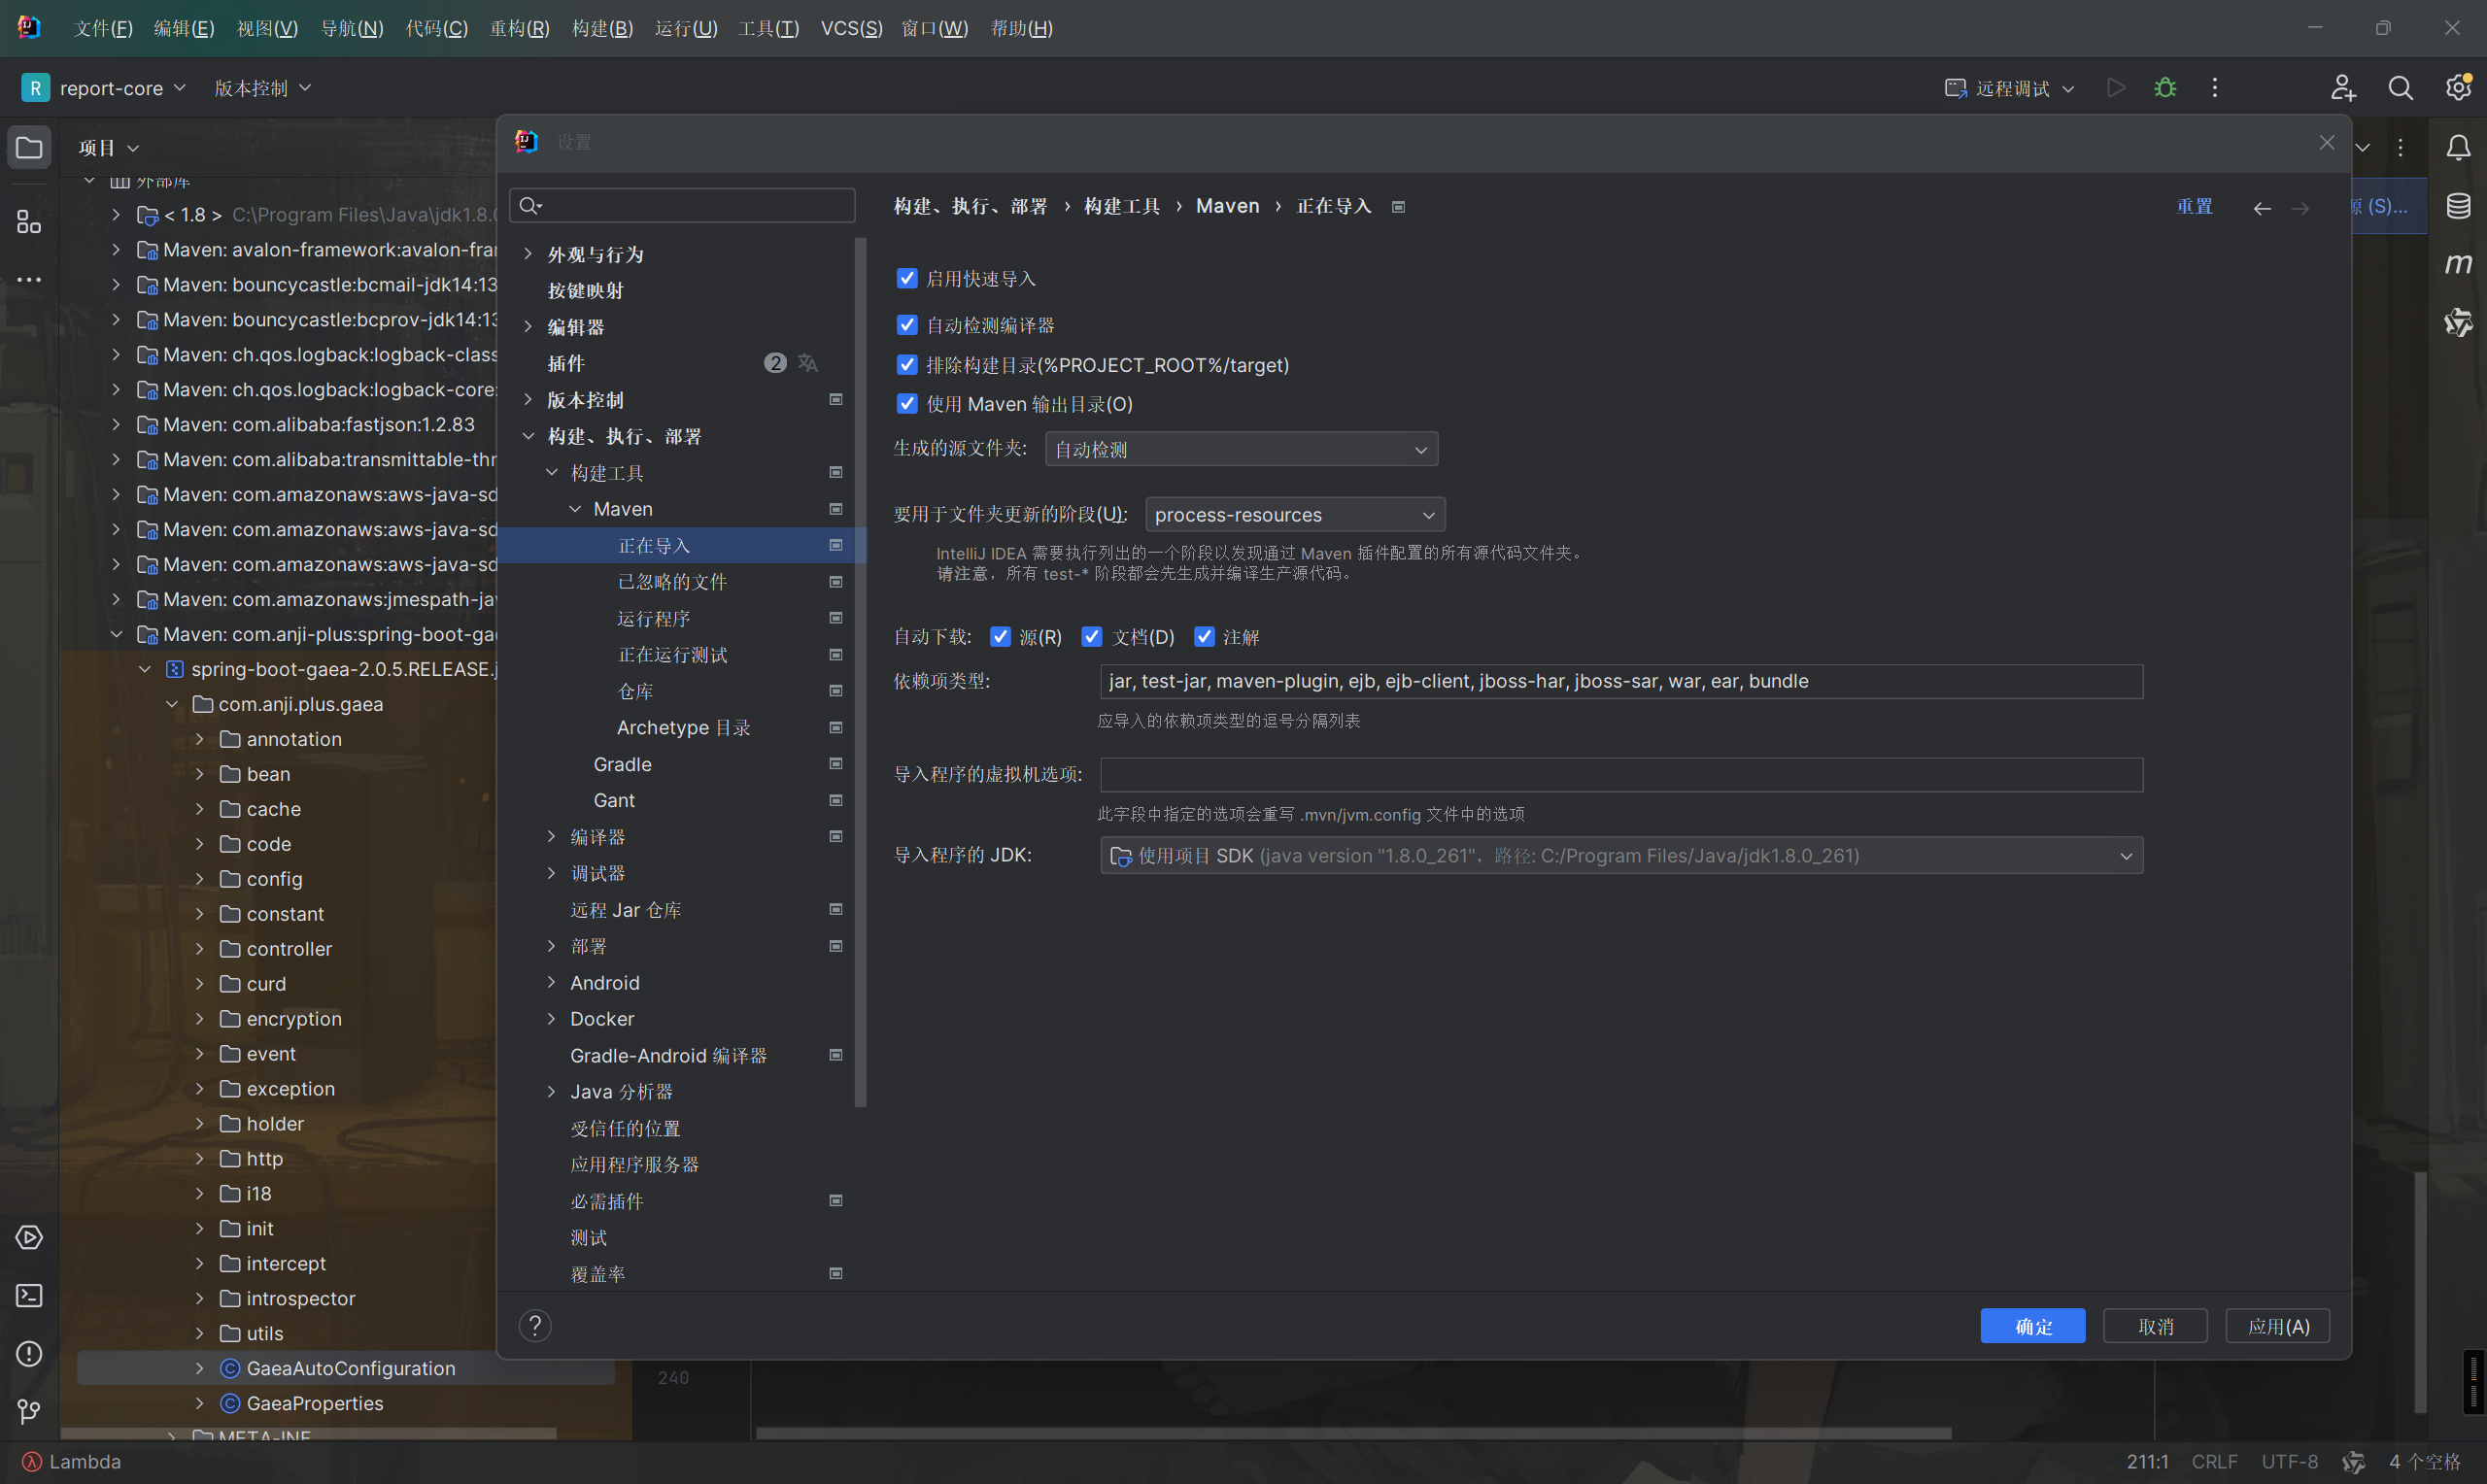Open the Terminal tool window icon
Viewport: 2487px width, 1484px height.
pyautogui.click(x=29, y=1295)
